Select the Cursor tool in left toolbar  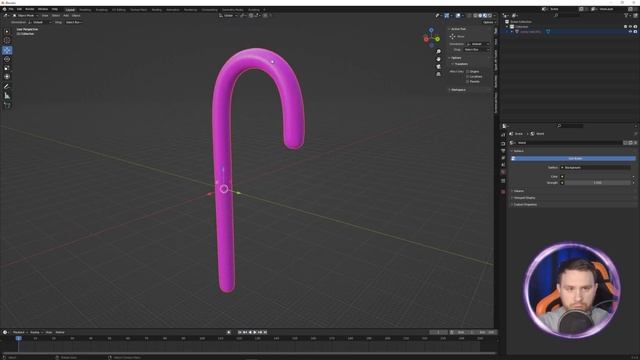click(7, 40)
